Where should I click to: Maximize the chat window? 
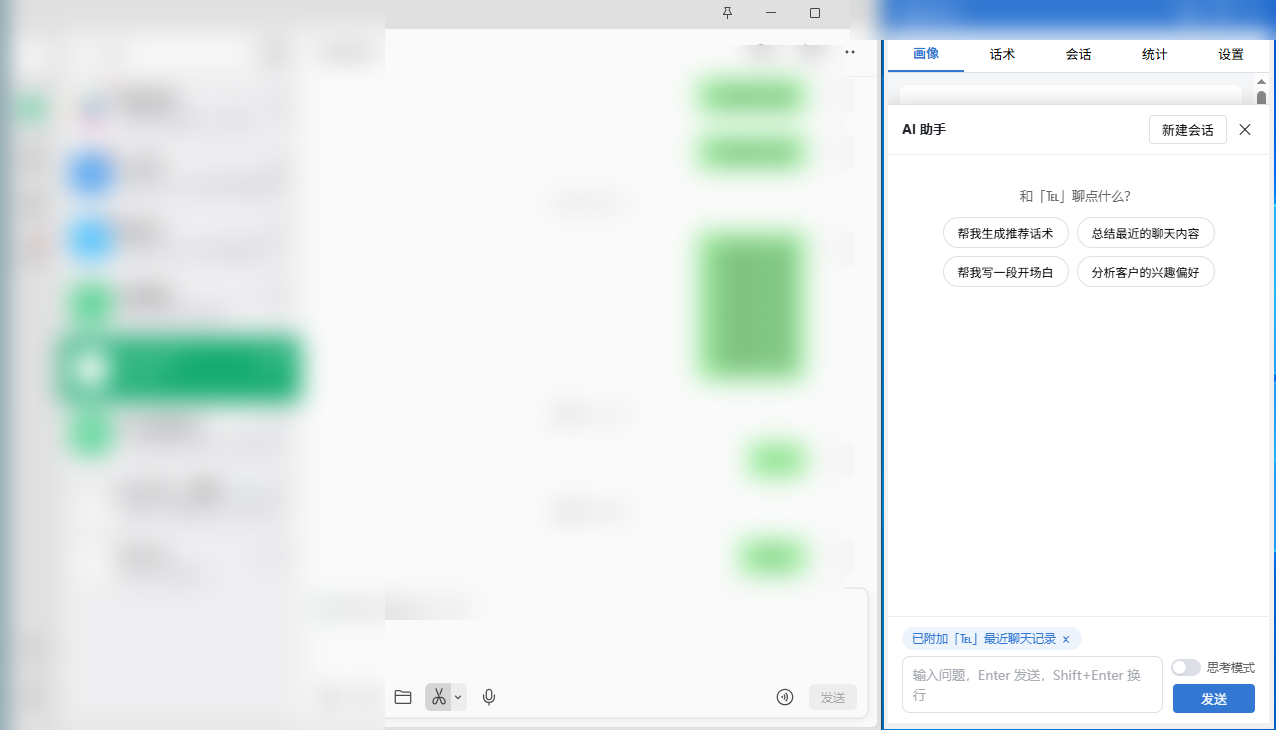pos(815,13)
